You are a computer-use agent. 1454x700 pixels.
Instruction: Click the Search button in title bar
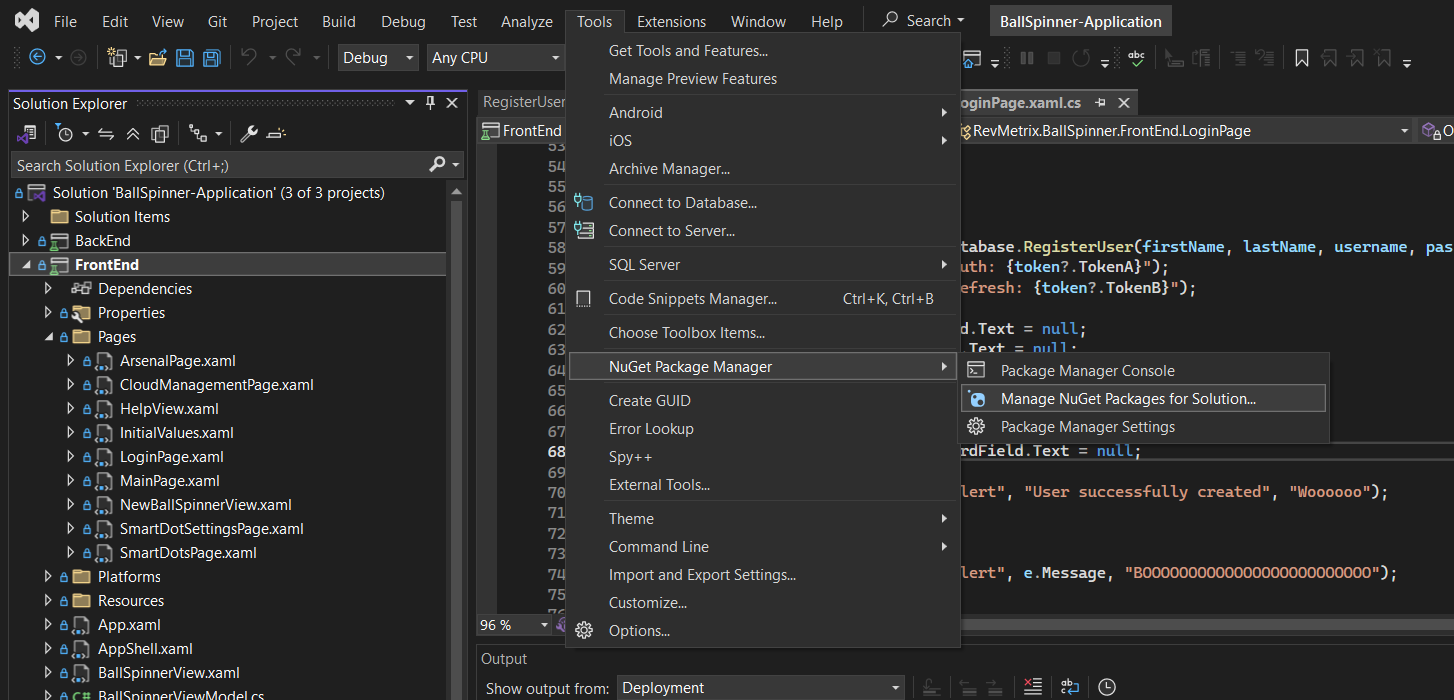pyautogui.click(x=924, y=21)
